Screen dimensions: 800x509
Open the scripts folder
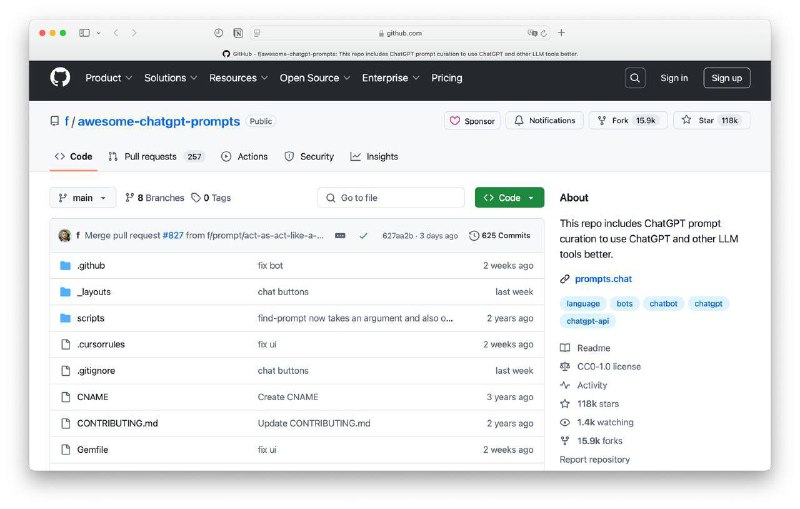[90, 318]
